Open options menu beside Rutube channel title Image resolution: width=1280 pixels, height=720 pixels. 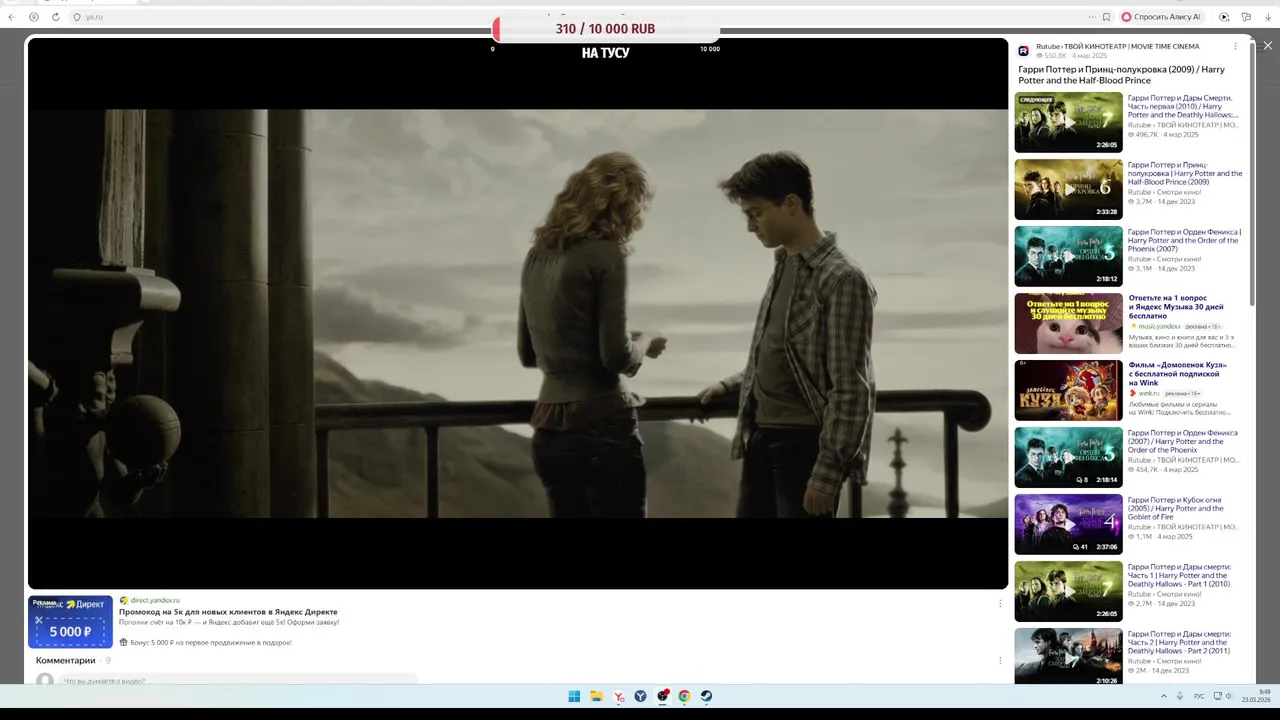point(1235,46)
